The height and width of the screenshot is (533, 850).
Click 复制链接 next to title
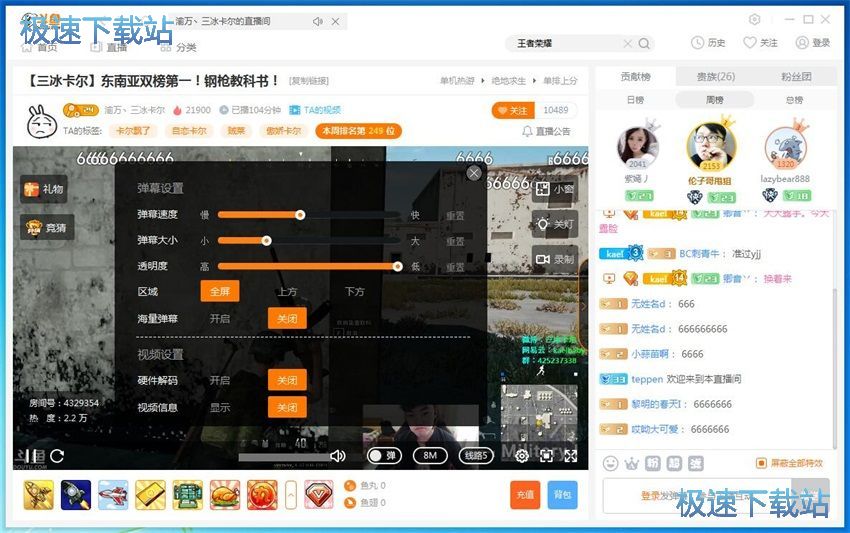(x=309, y=81)
